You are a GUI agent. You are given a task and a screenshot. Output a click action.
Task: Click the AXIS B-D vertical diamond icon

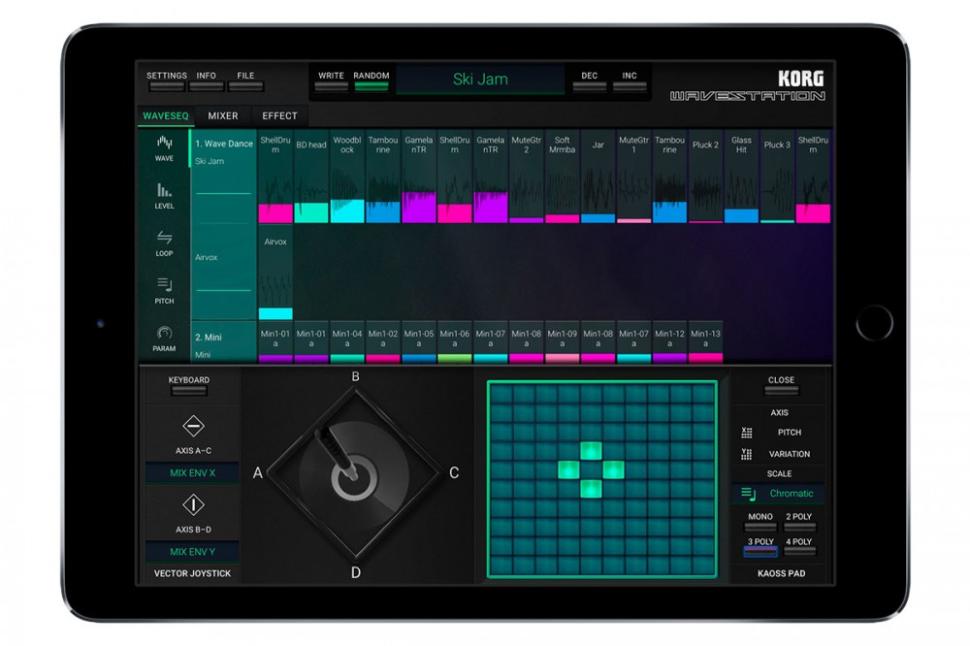click(193, 505)
